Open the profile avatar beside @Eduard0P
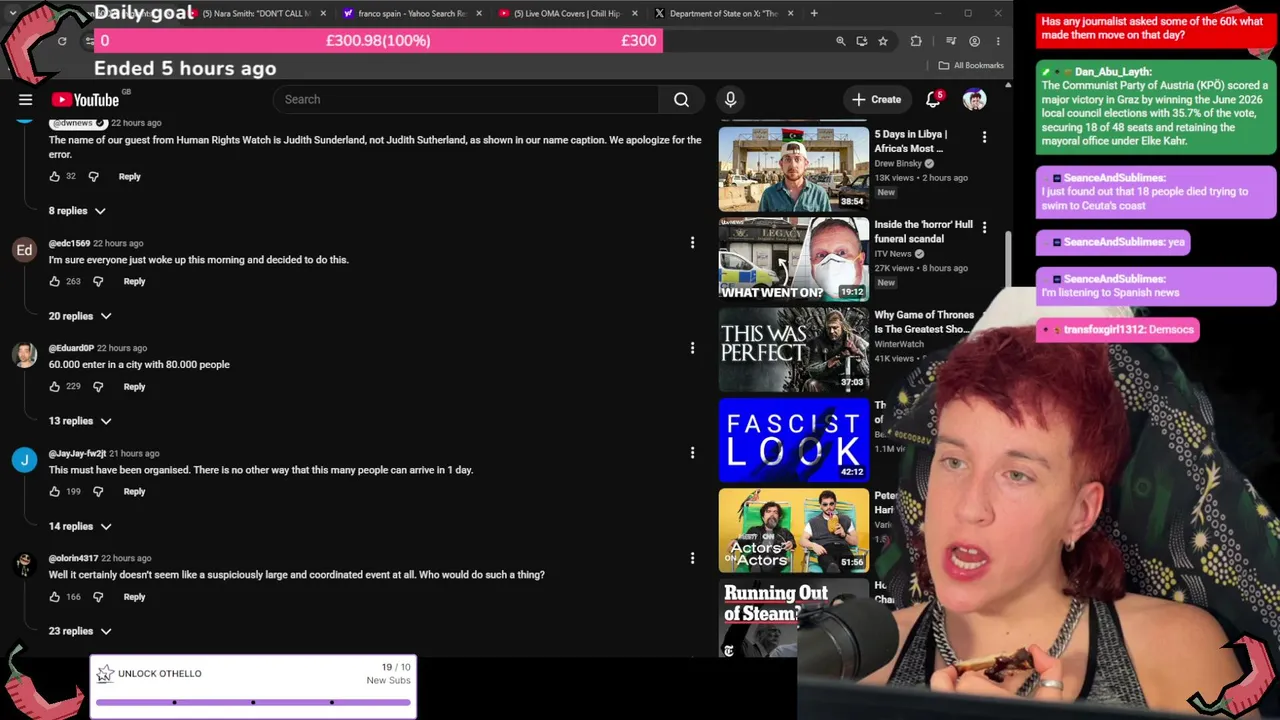 tap(25, 355)
